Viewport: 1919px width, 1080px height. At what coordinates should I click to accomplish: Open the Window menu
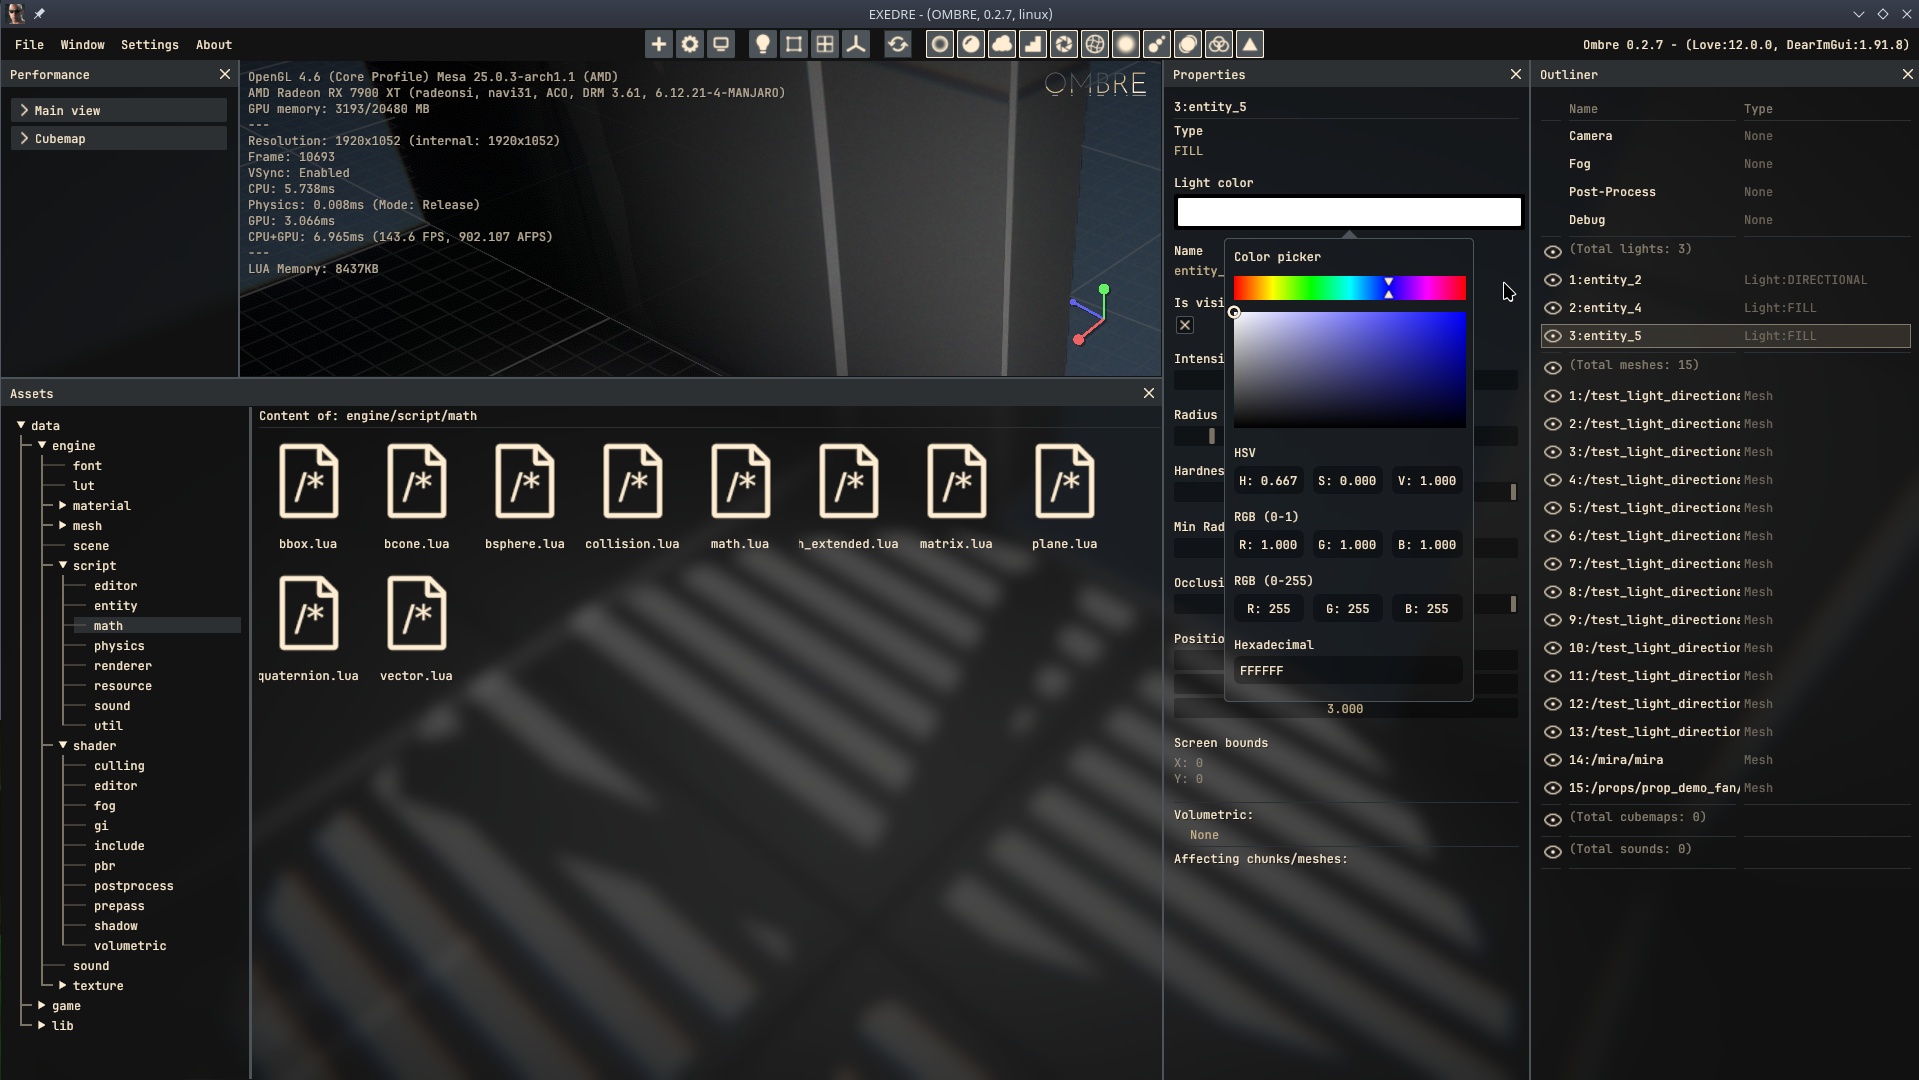pyautogui.click(x=82, y=45)
